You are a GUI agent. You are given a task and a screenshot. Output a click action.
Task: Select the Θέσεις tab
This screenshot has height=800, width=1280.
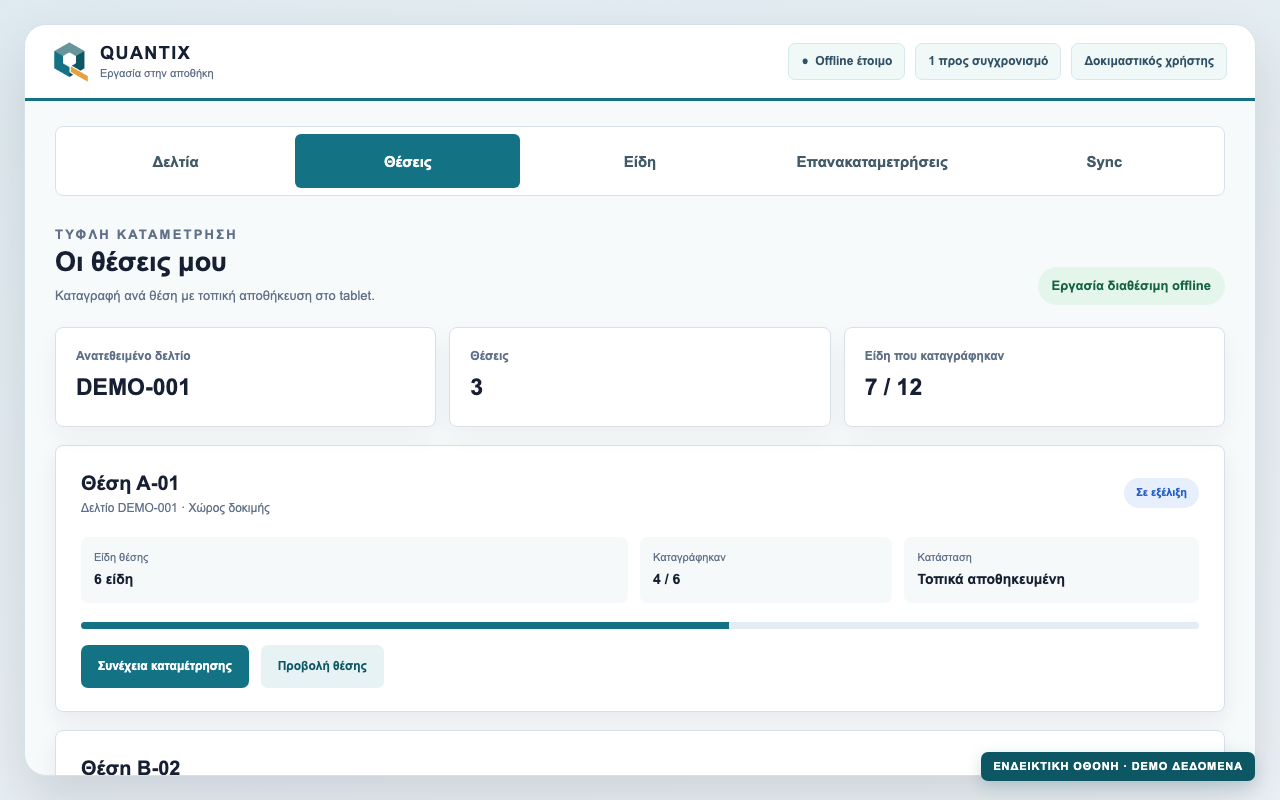click(x=407, y=161)
